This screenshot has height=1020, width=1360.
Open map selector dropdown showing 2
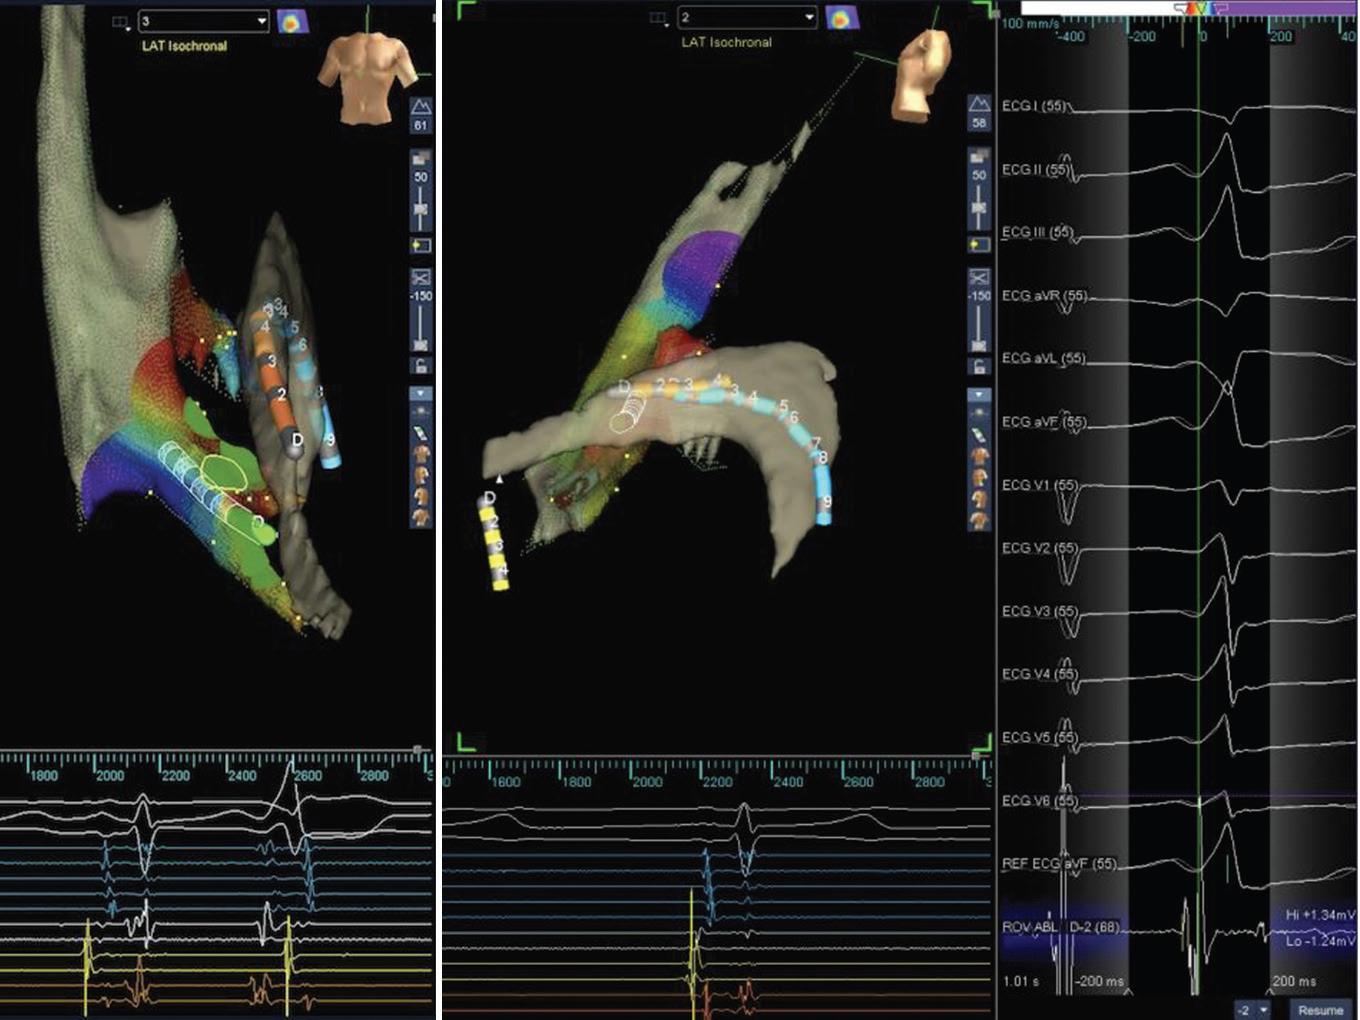click(x=746, y=18)
